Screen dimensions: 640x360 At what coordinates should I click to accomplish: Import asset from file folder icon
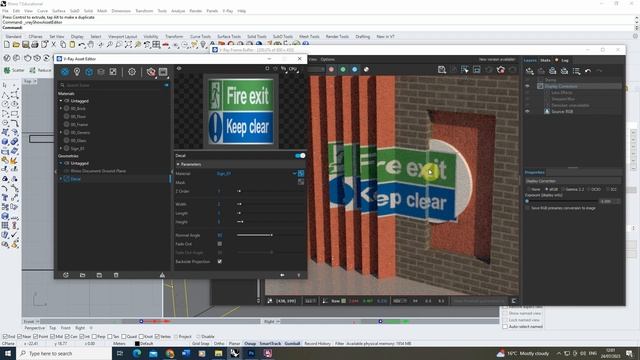click(82, 275)
